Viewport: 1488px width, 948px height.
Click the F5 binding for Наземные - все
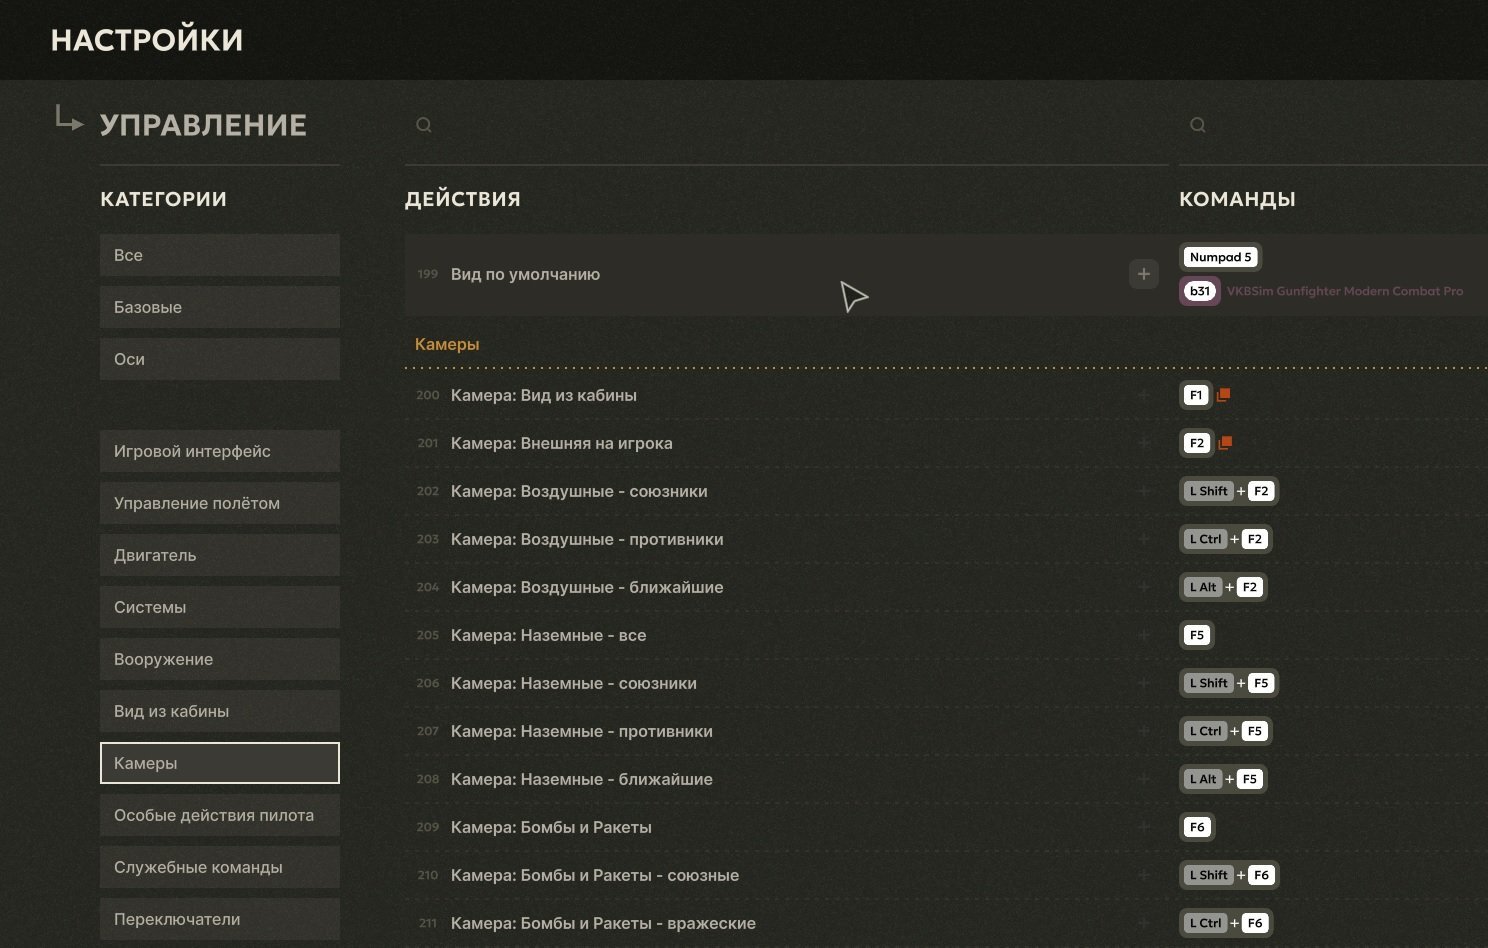1197,635
